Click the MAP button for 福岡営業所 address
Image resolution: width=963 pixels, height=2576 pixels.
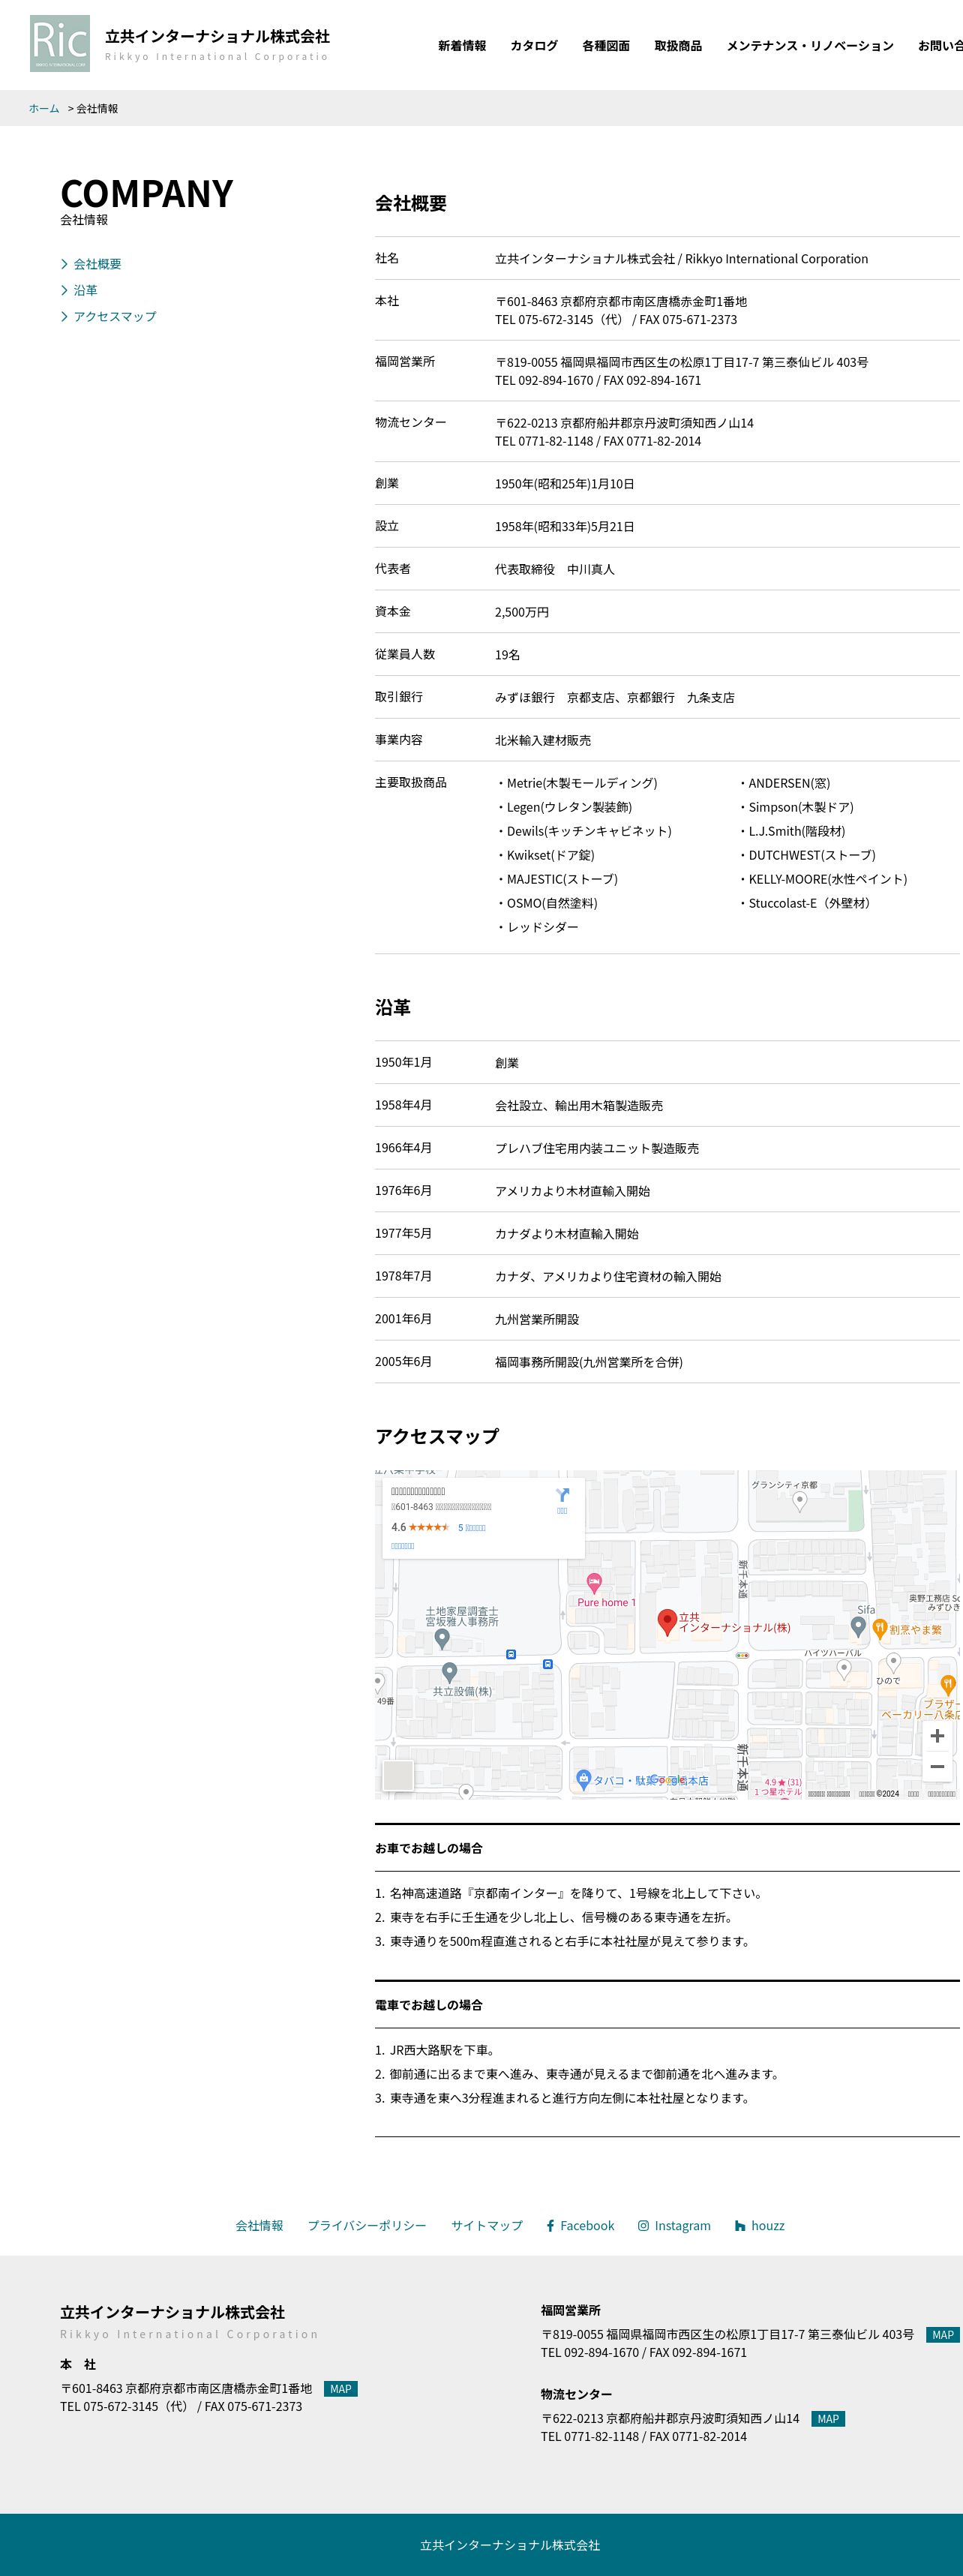tap(943, 2334)
